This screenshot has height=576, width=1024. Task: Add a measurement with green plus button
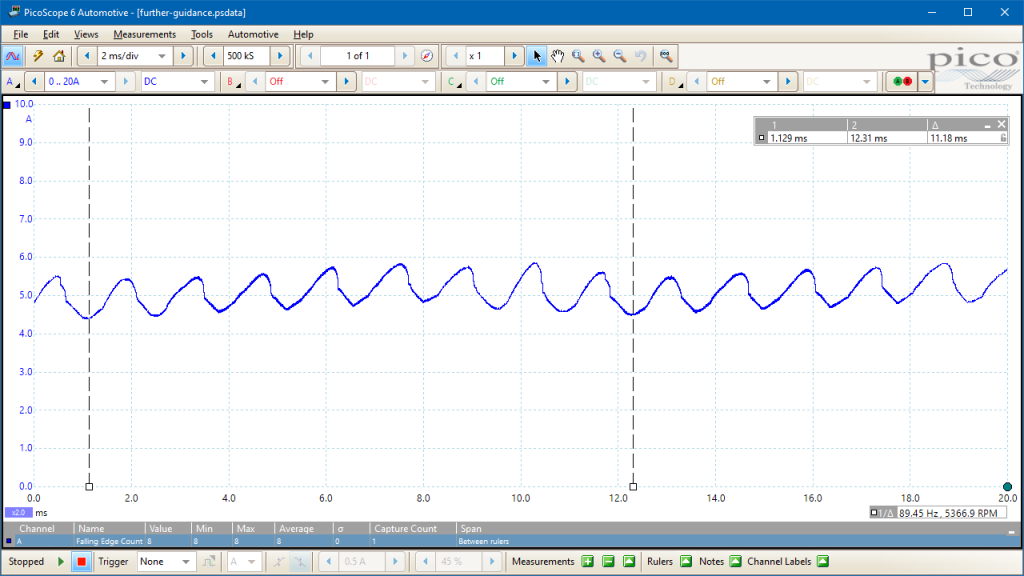point(588,561)
